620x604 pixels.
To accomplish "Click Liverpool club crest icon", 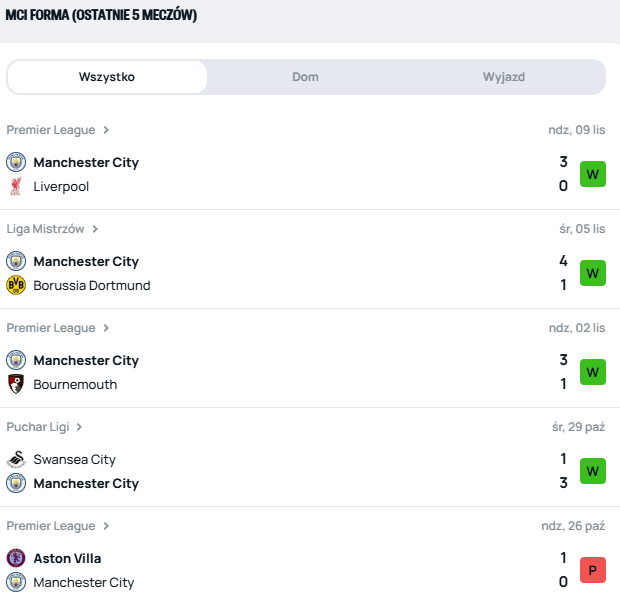I will tap(16, 187).
